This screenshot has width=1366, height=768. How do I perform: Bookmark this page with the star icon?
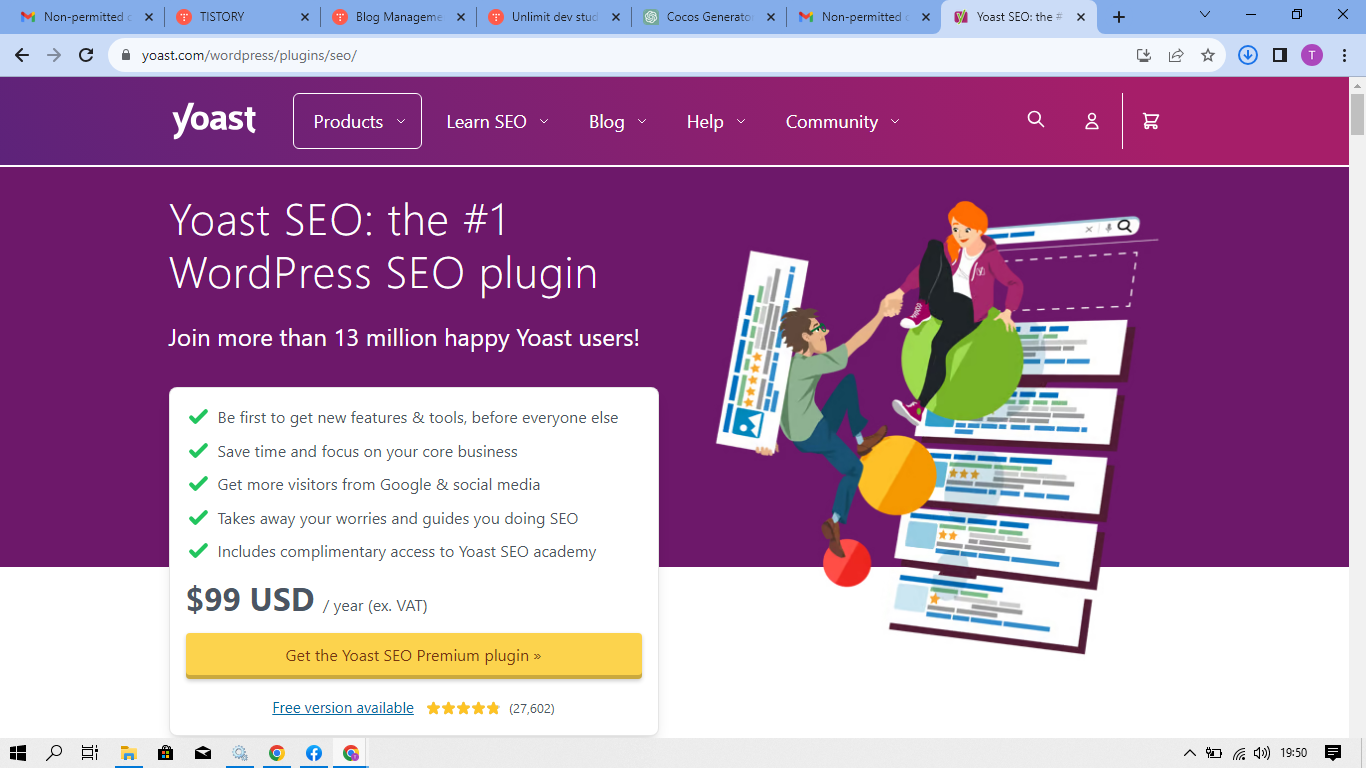pos(1208,55)
